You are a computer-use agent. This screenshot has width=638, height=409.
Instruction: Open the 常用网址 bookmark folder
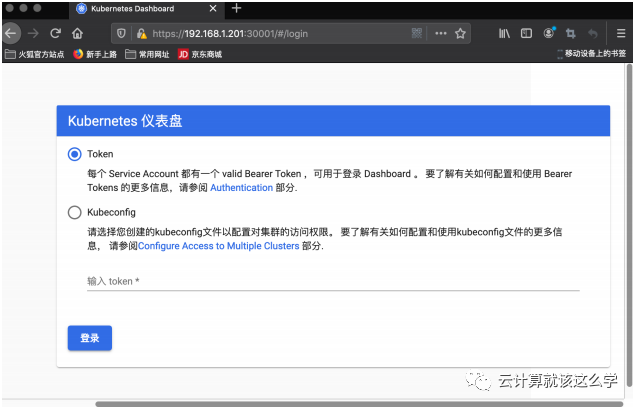(147, 54)
